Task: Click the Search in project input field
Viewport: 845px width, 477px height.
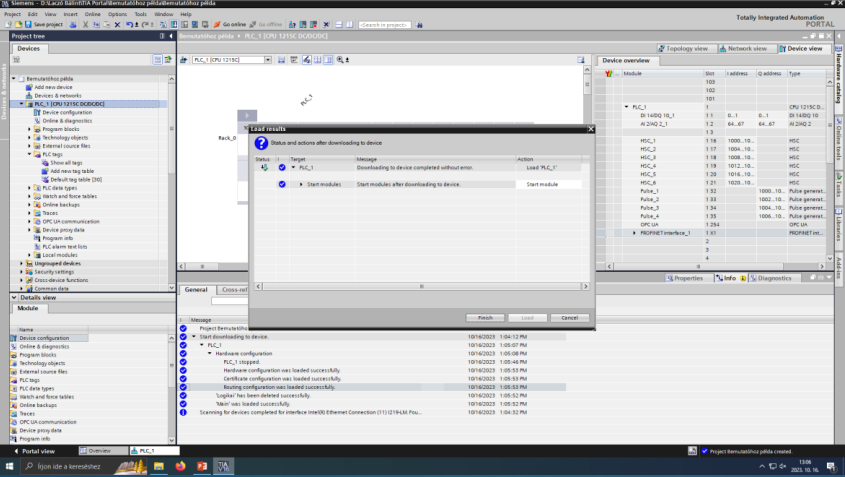Action: (x=385, y=23)
